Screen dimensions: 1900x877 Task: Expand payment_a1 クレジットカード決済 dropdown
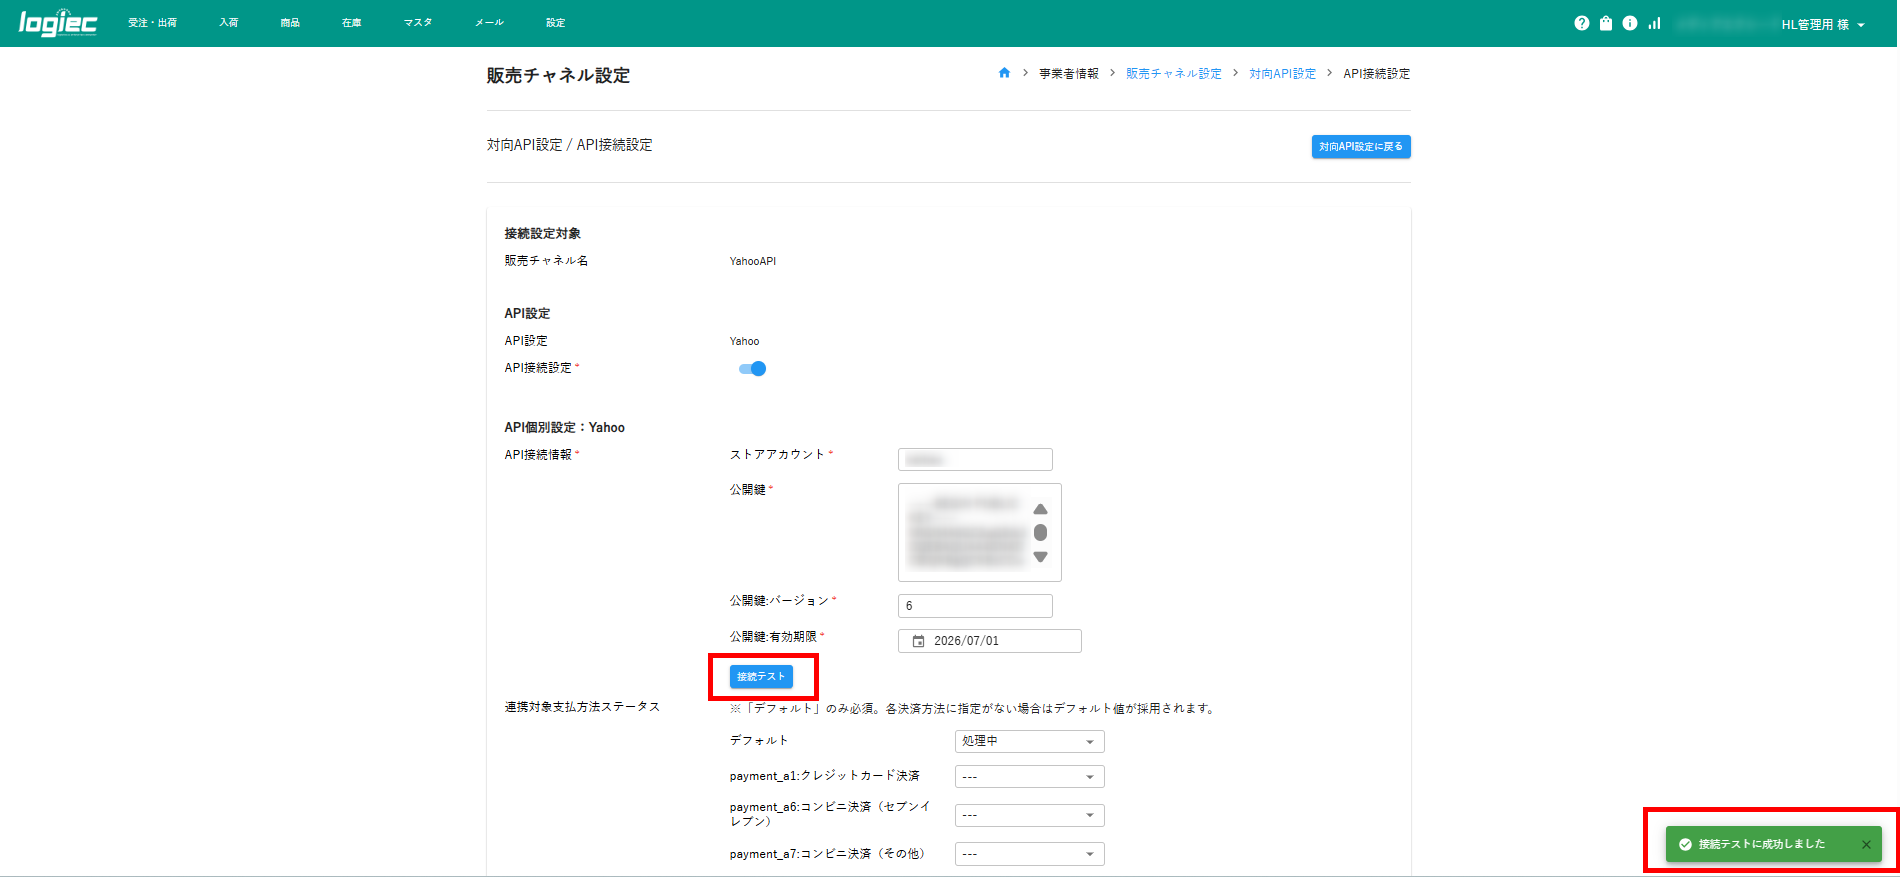click(x=1029, y=777)
